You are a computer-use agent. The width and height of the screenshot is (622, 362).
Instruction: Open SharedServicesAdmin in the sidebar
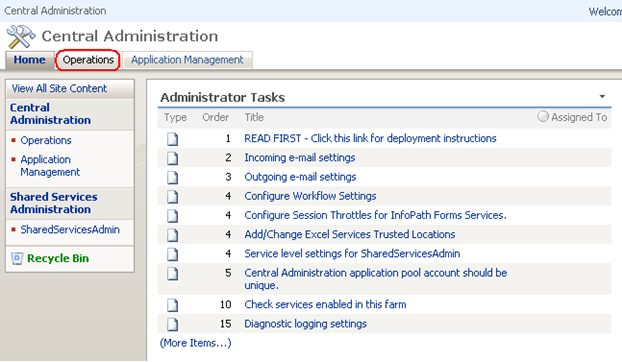pos(70,230)
